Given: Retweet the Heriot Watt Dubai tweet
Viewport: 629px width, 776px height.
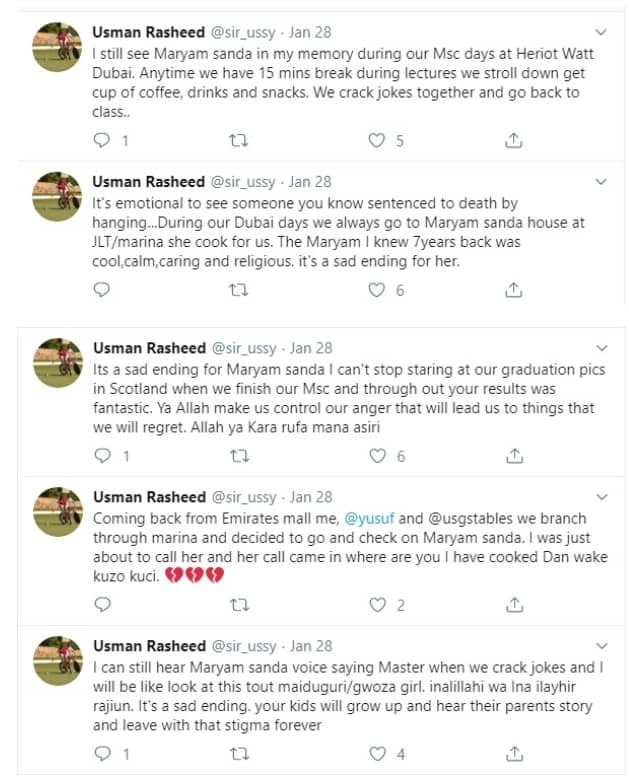Looking at the screenshot, I should click(238, 141).
